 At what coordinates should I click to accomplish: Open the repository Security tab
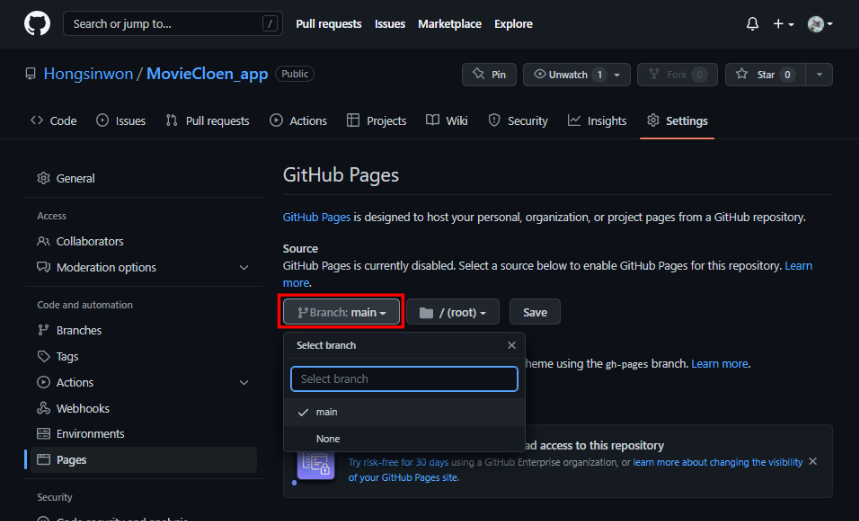click(x=518, y=121)
